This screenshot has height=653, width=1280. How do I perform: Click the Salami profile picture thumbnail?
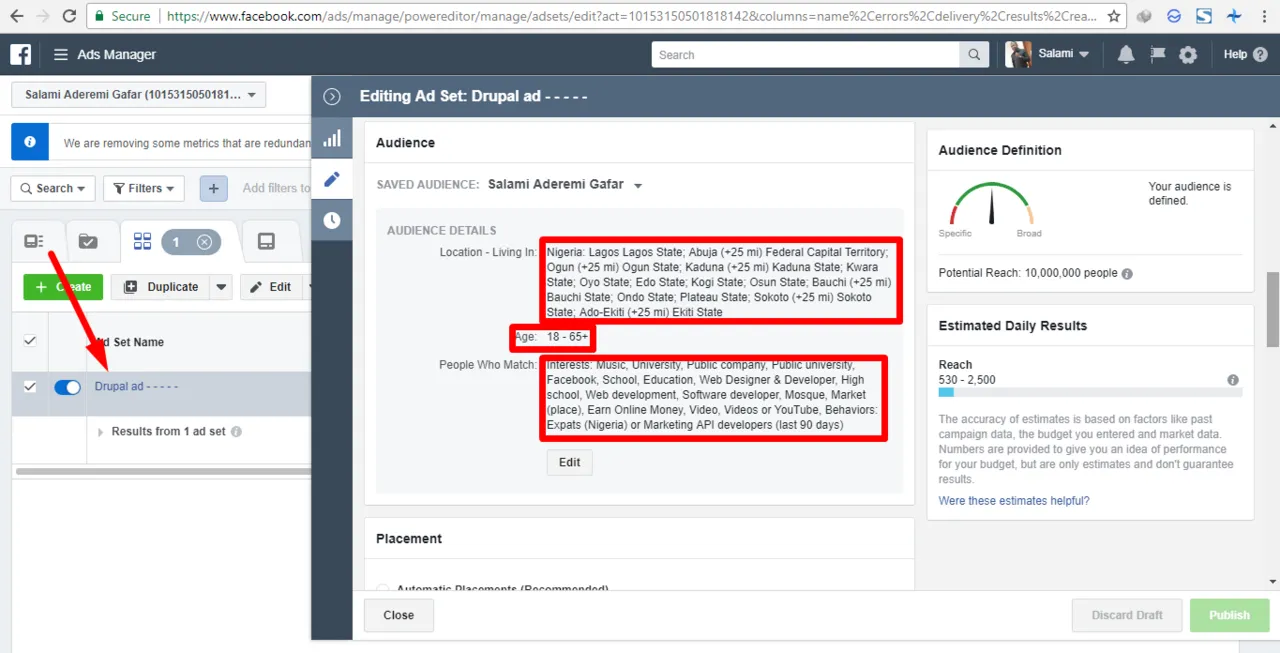coord(1018,54)
